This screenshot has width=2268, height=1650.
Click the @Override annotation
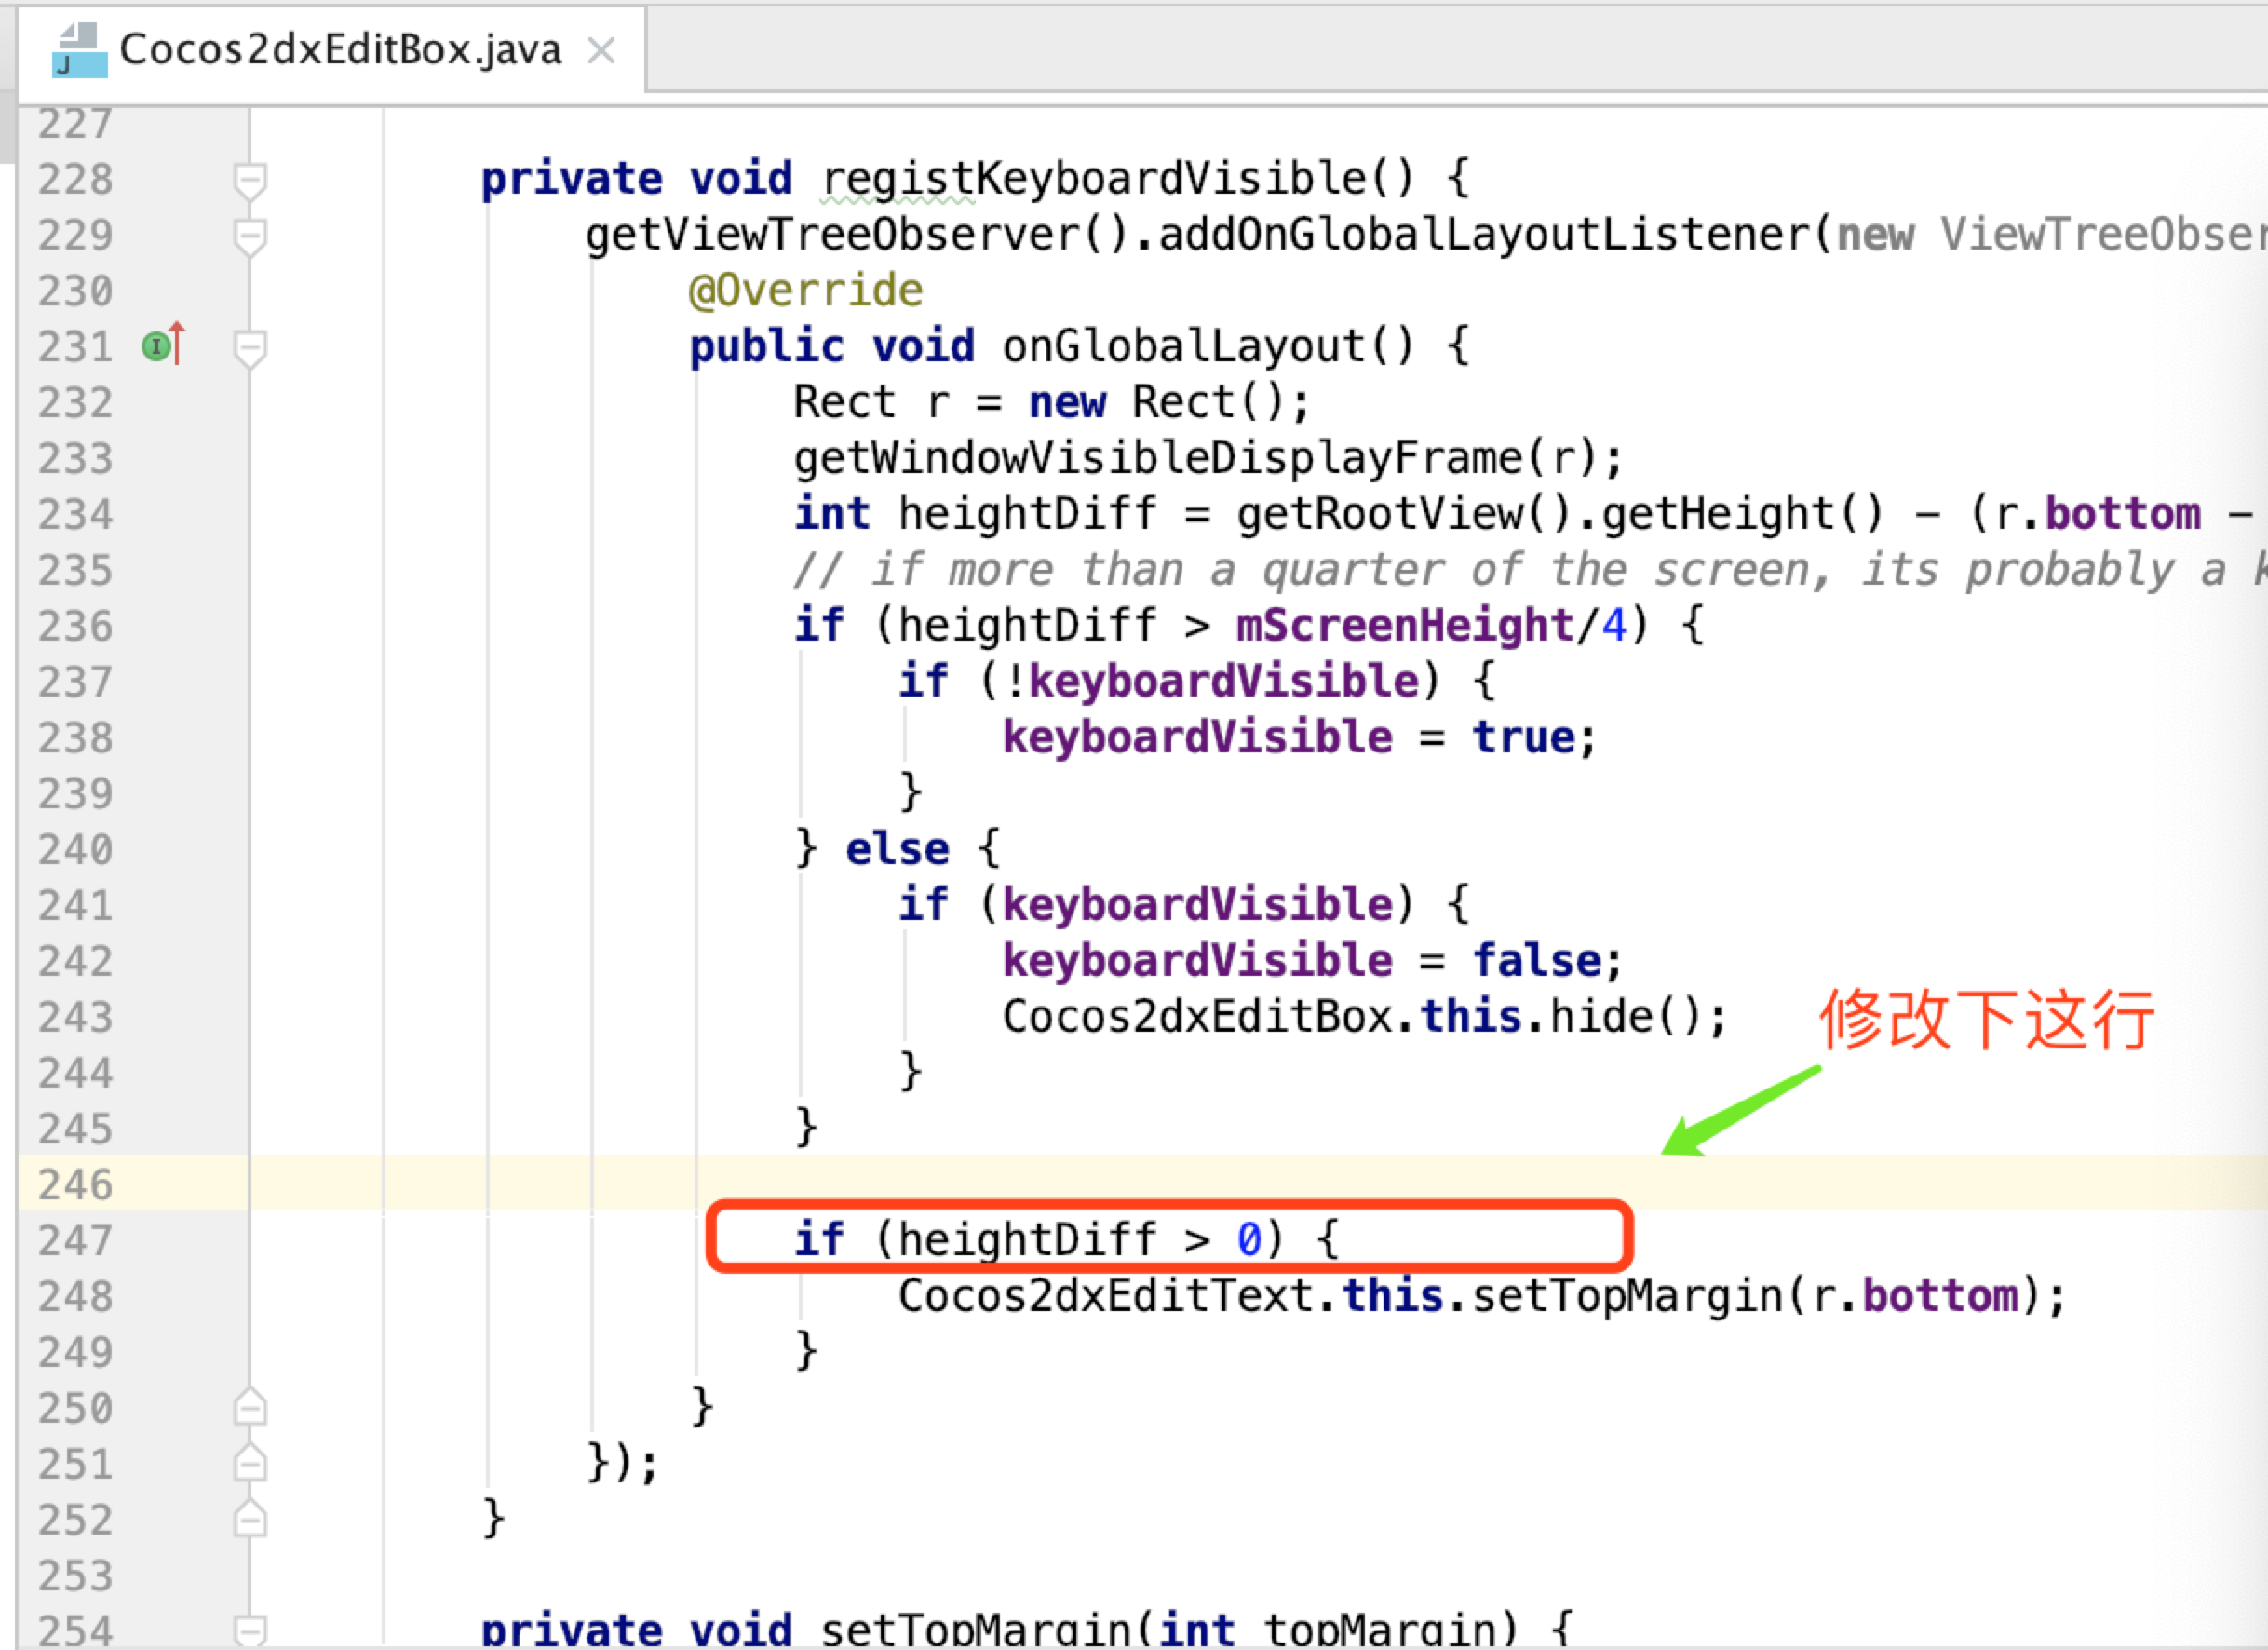pos(806,291)
